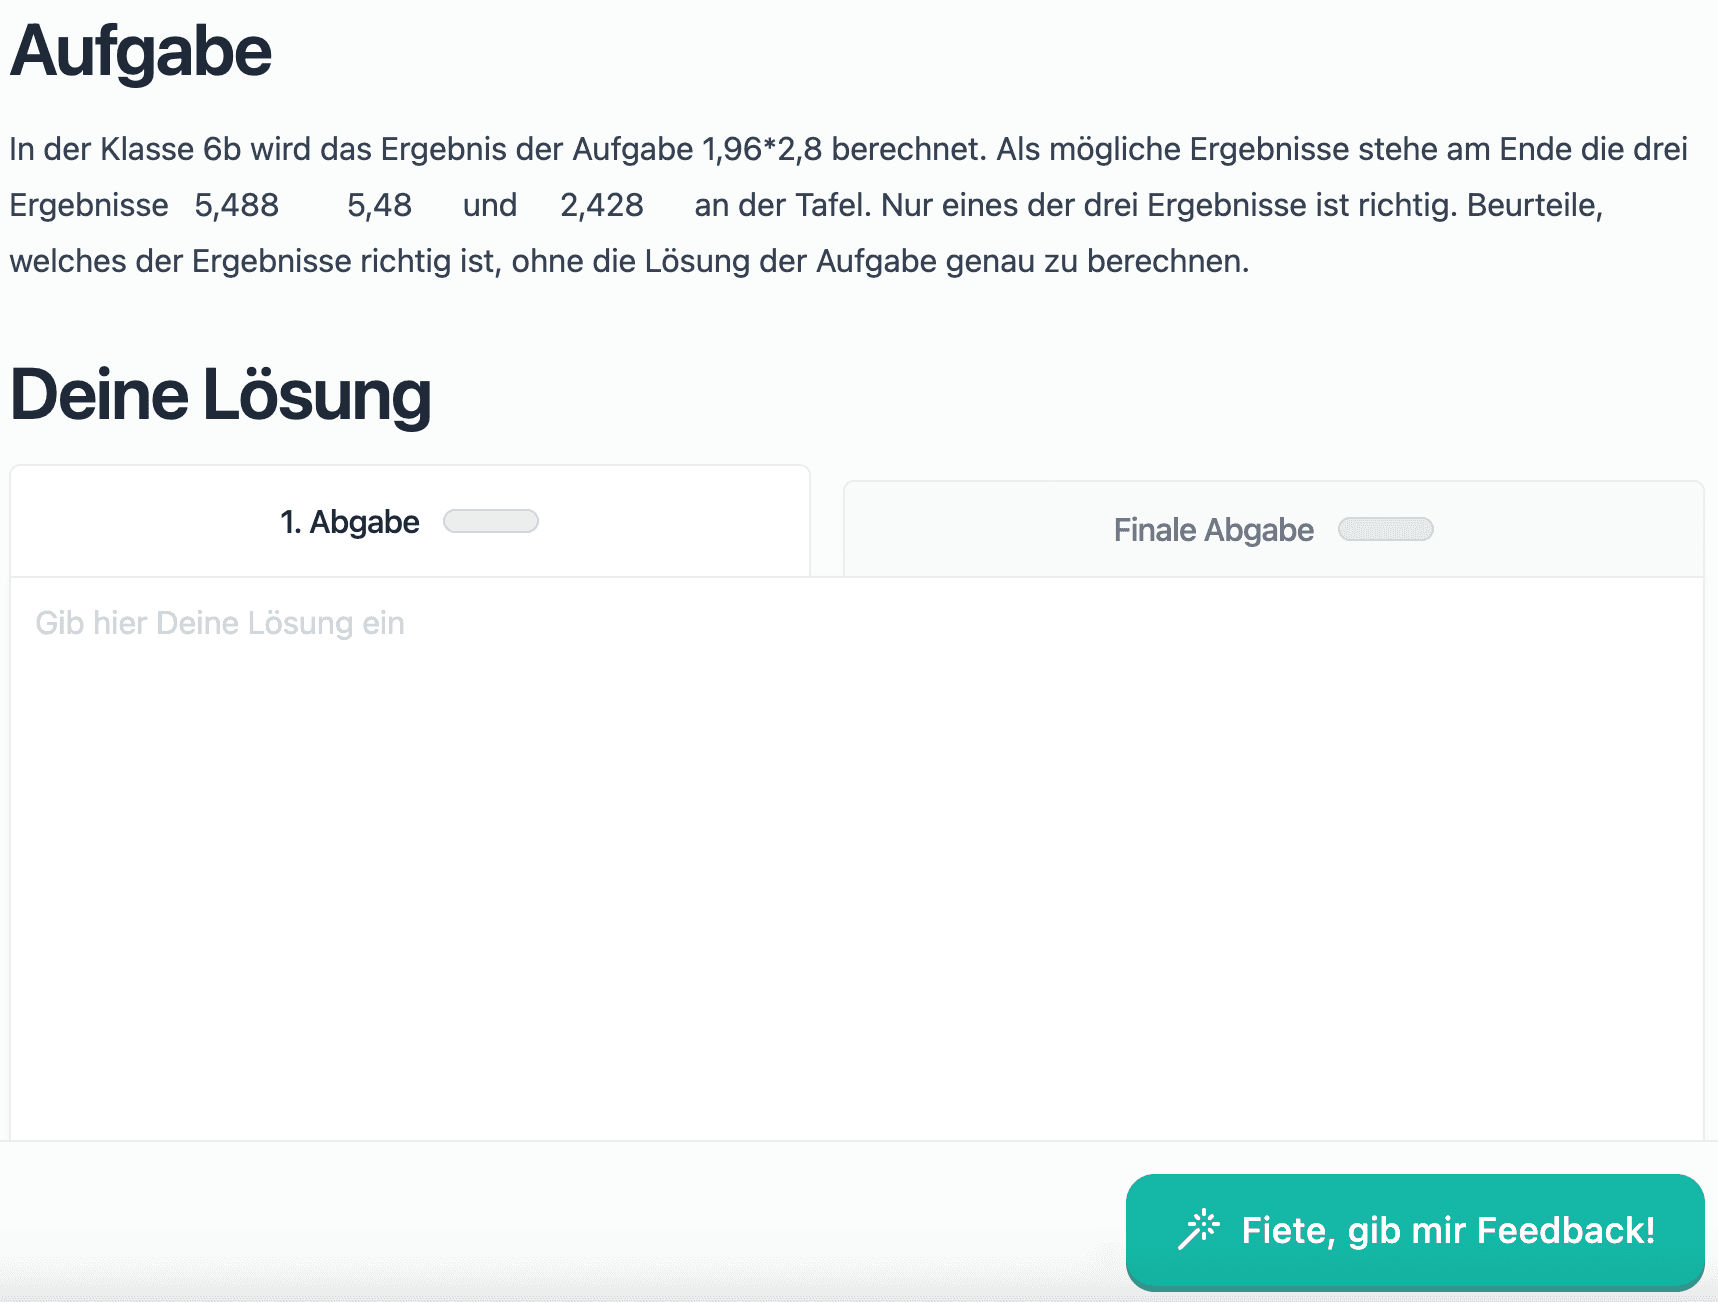Click the progress pill beside "Finale Abgabe"
1718x1302 pixels.
[1385, 530]
